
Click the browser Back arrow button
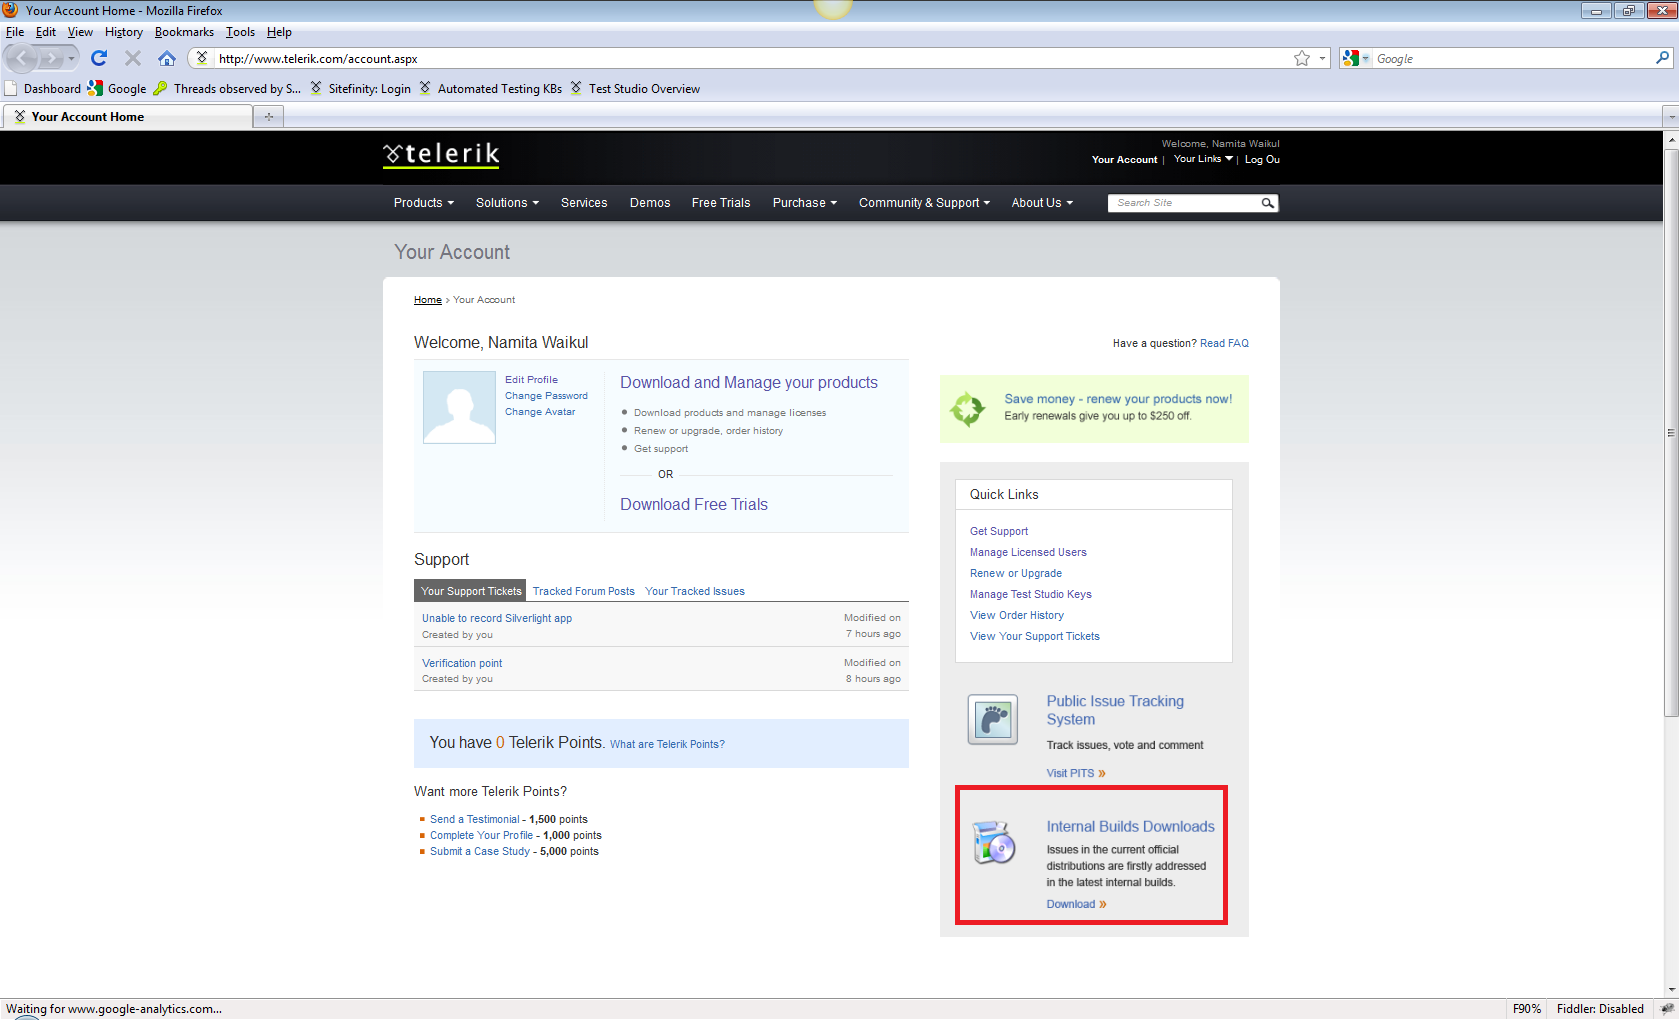[x=22, y=58]
